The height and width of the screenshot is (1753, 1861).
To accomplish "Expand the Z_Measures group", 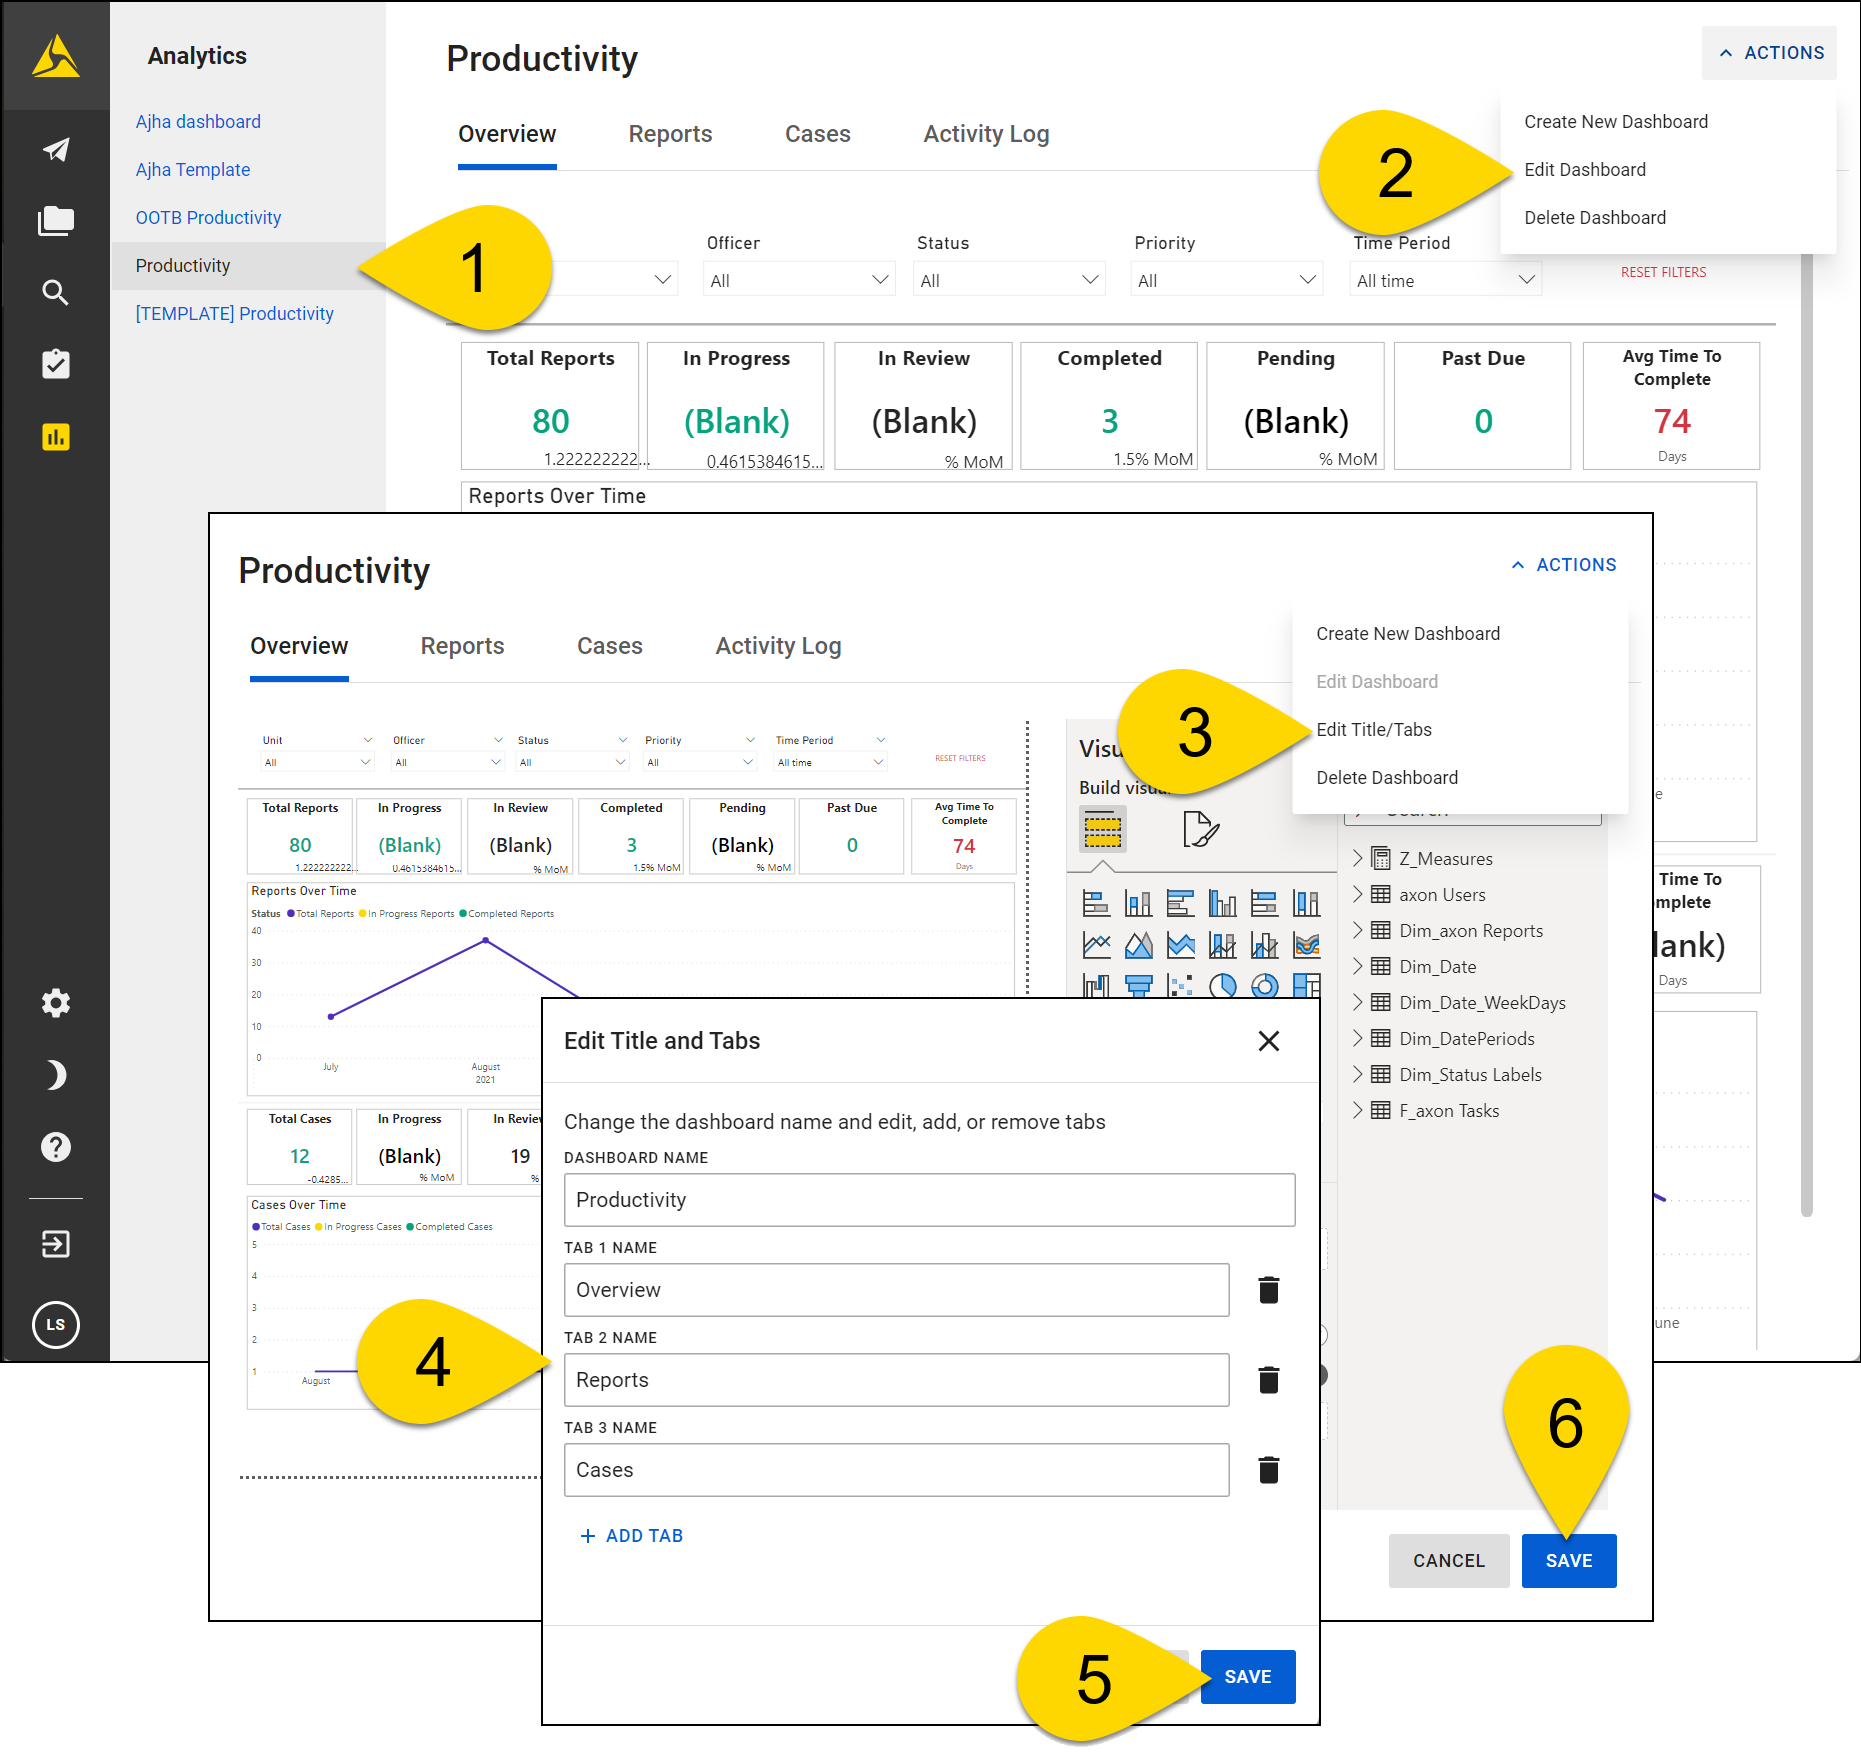I will pos(1357,858).
